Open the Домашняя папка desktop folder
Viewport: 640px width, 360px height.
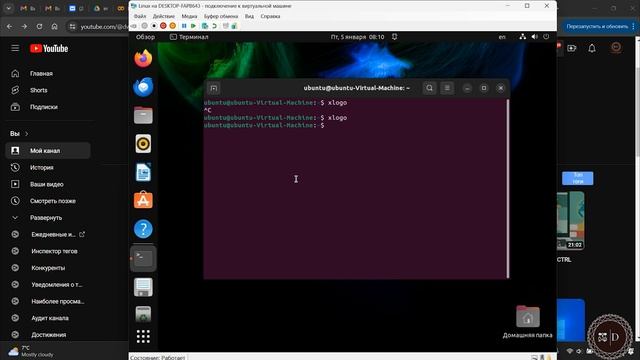click(527, 322)
